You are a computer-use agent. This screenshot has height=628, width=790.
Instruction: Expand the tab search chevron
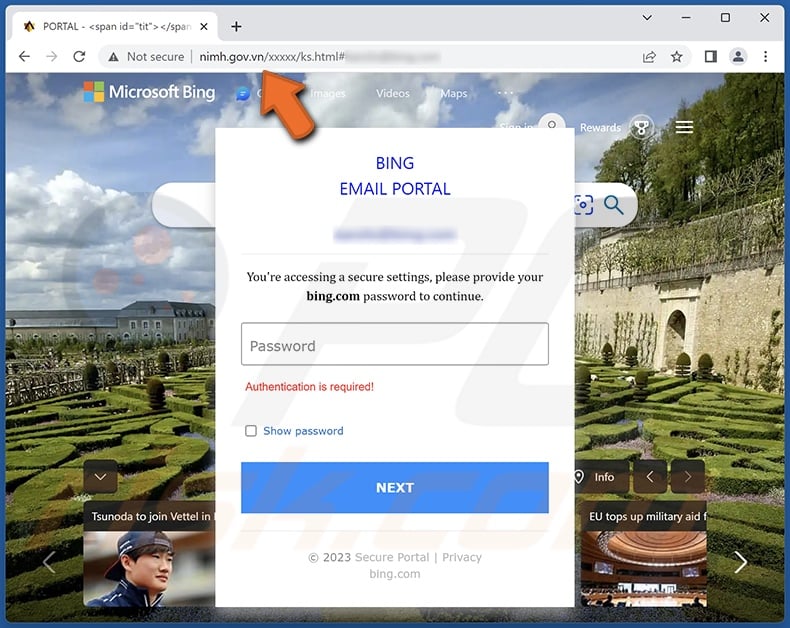(x=647, y=18)
